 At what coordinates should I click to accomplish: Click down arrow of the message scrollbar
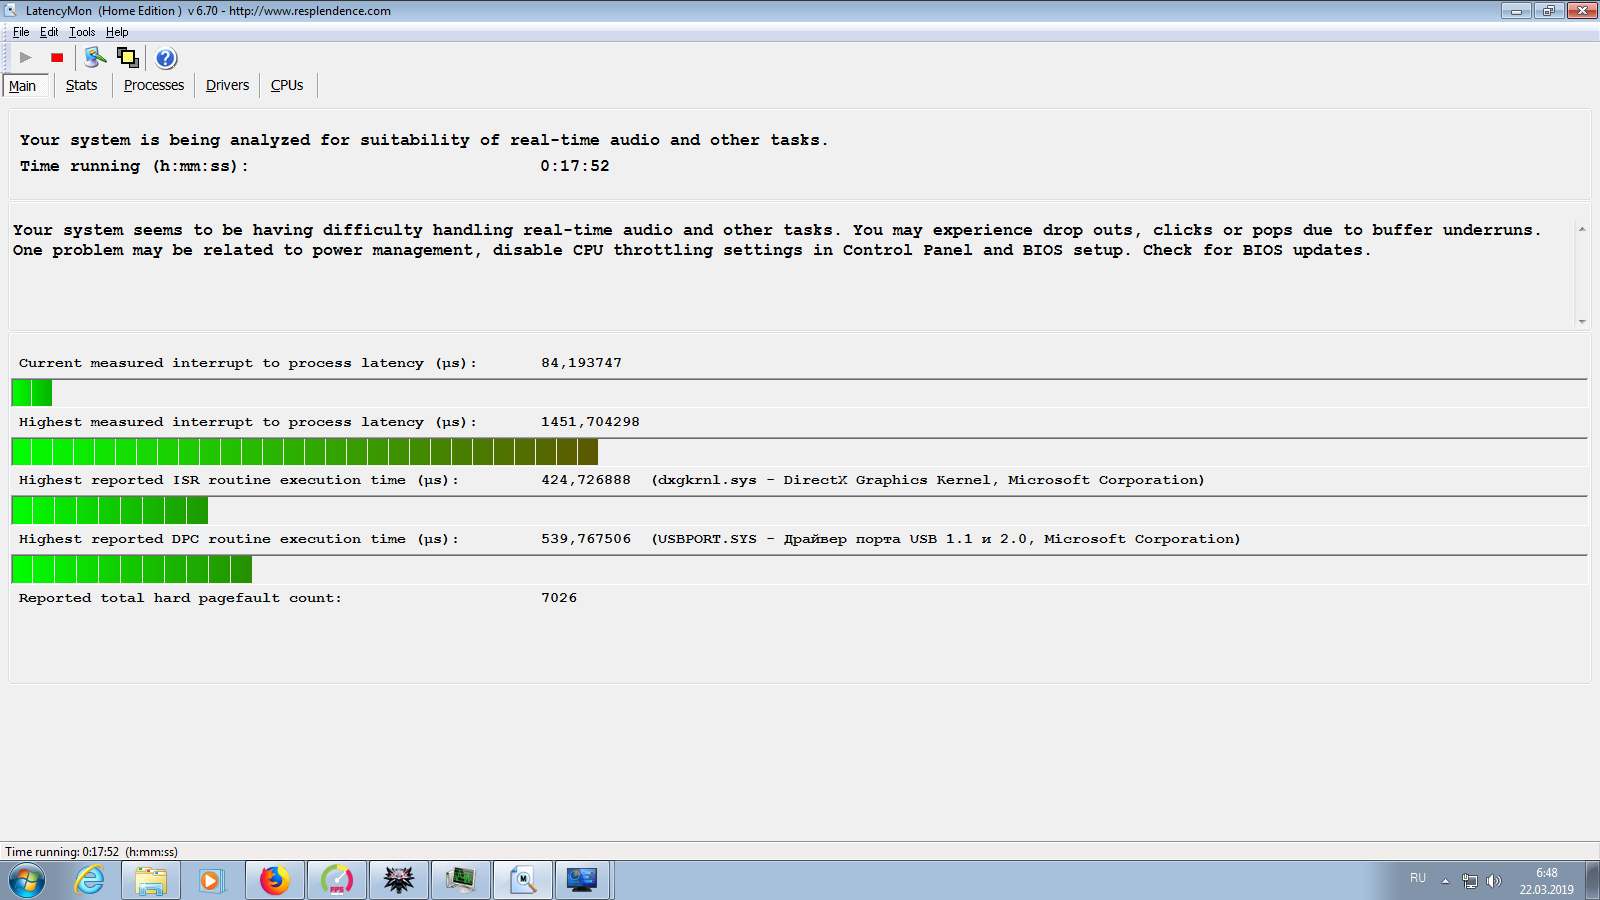pos(1582,321)
